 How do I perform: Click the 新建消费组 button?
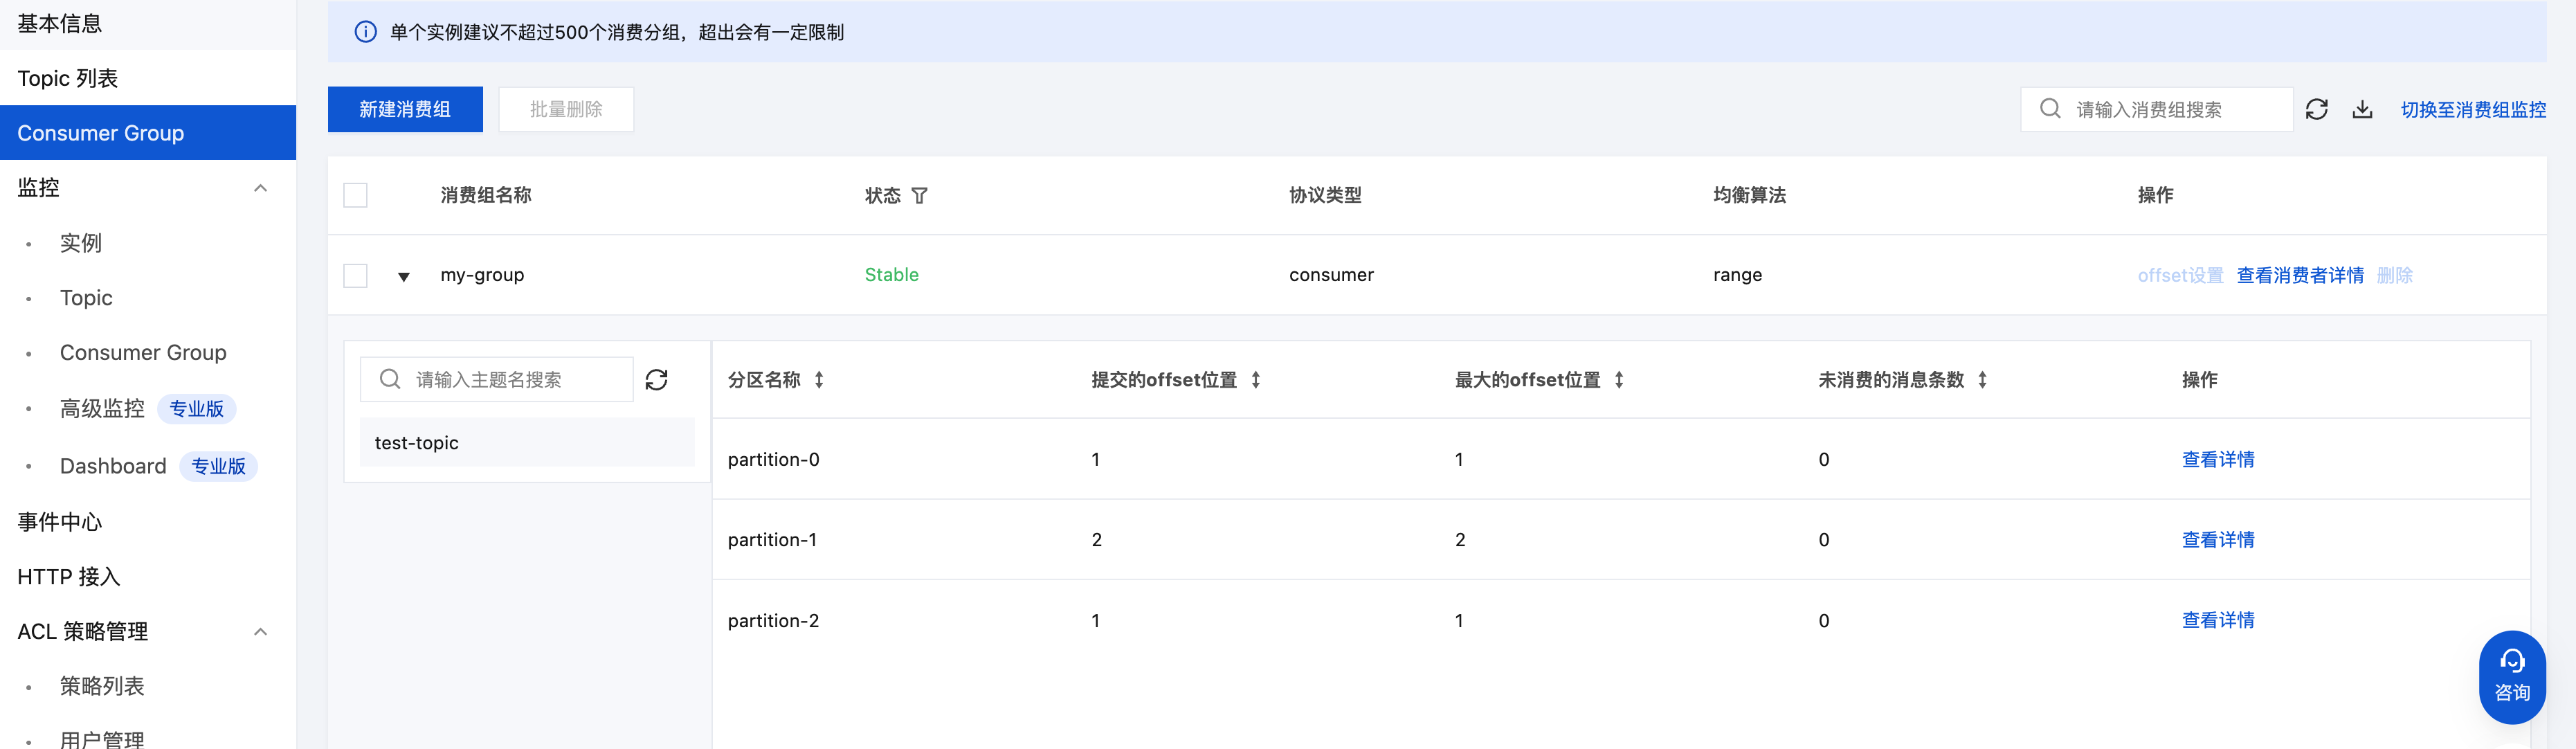click(405, 109)
